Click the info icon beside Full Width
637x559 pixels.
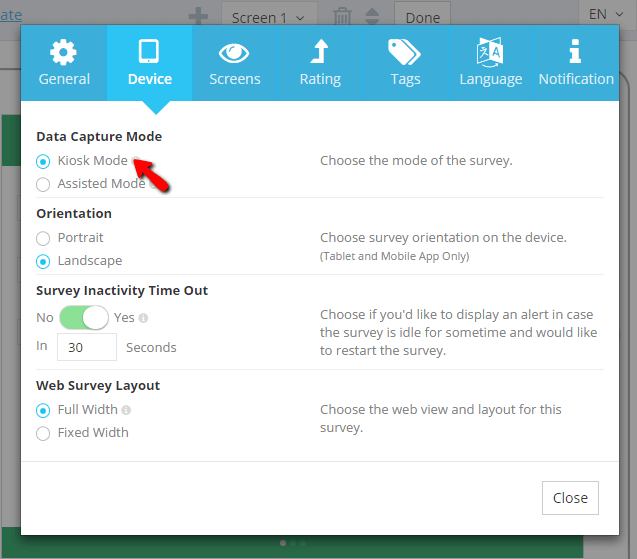click(x=126, y=410)
